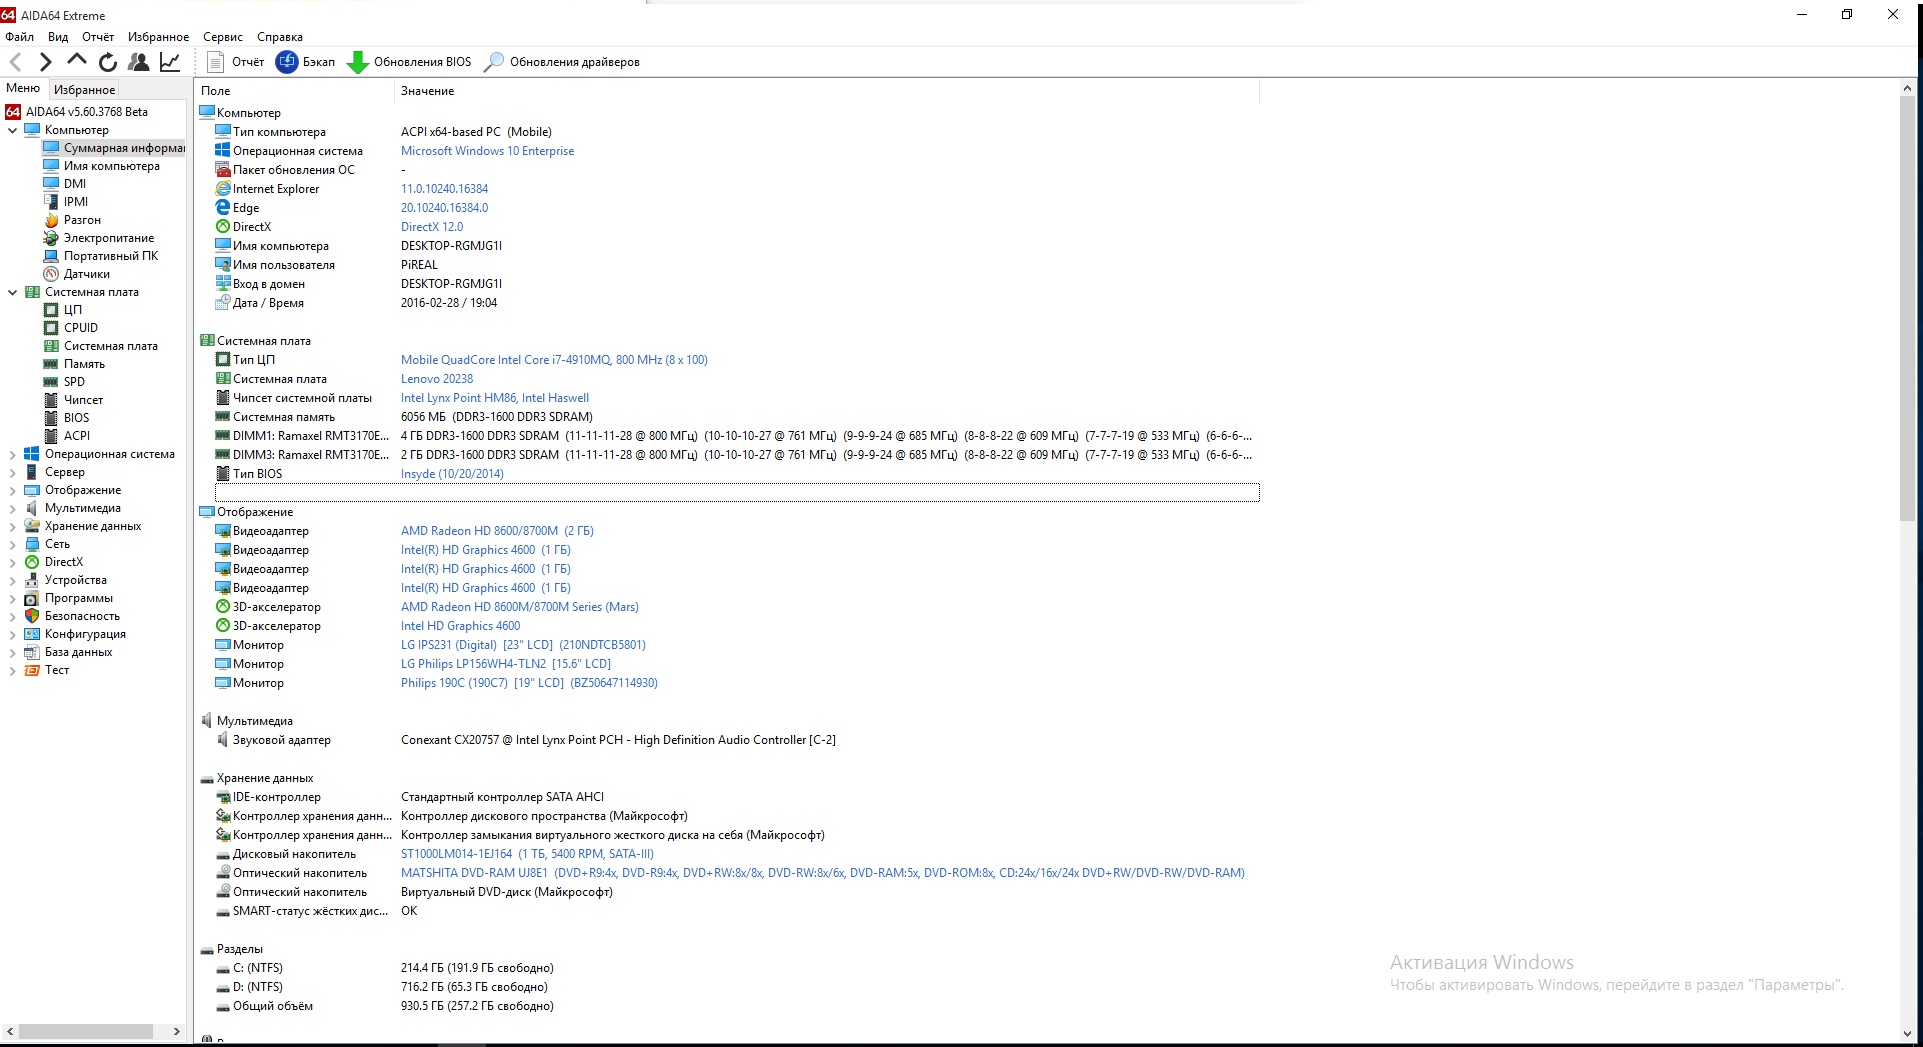This screenshot has height=1047, width=1923.
Task: Collapse the Системная плата tree node
Action: pyautogui.click(x=12, y=292)
